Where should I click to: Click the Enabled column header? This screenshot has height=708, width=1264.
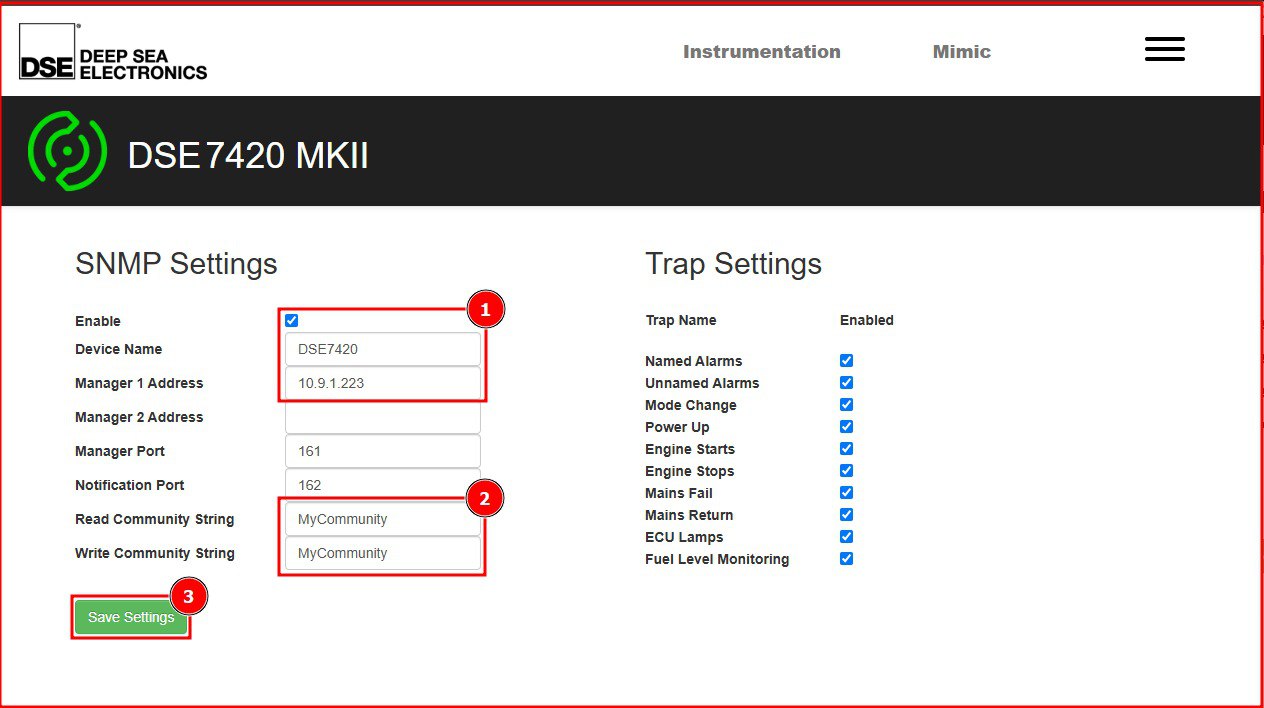(867, 320)
